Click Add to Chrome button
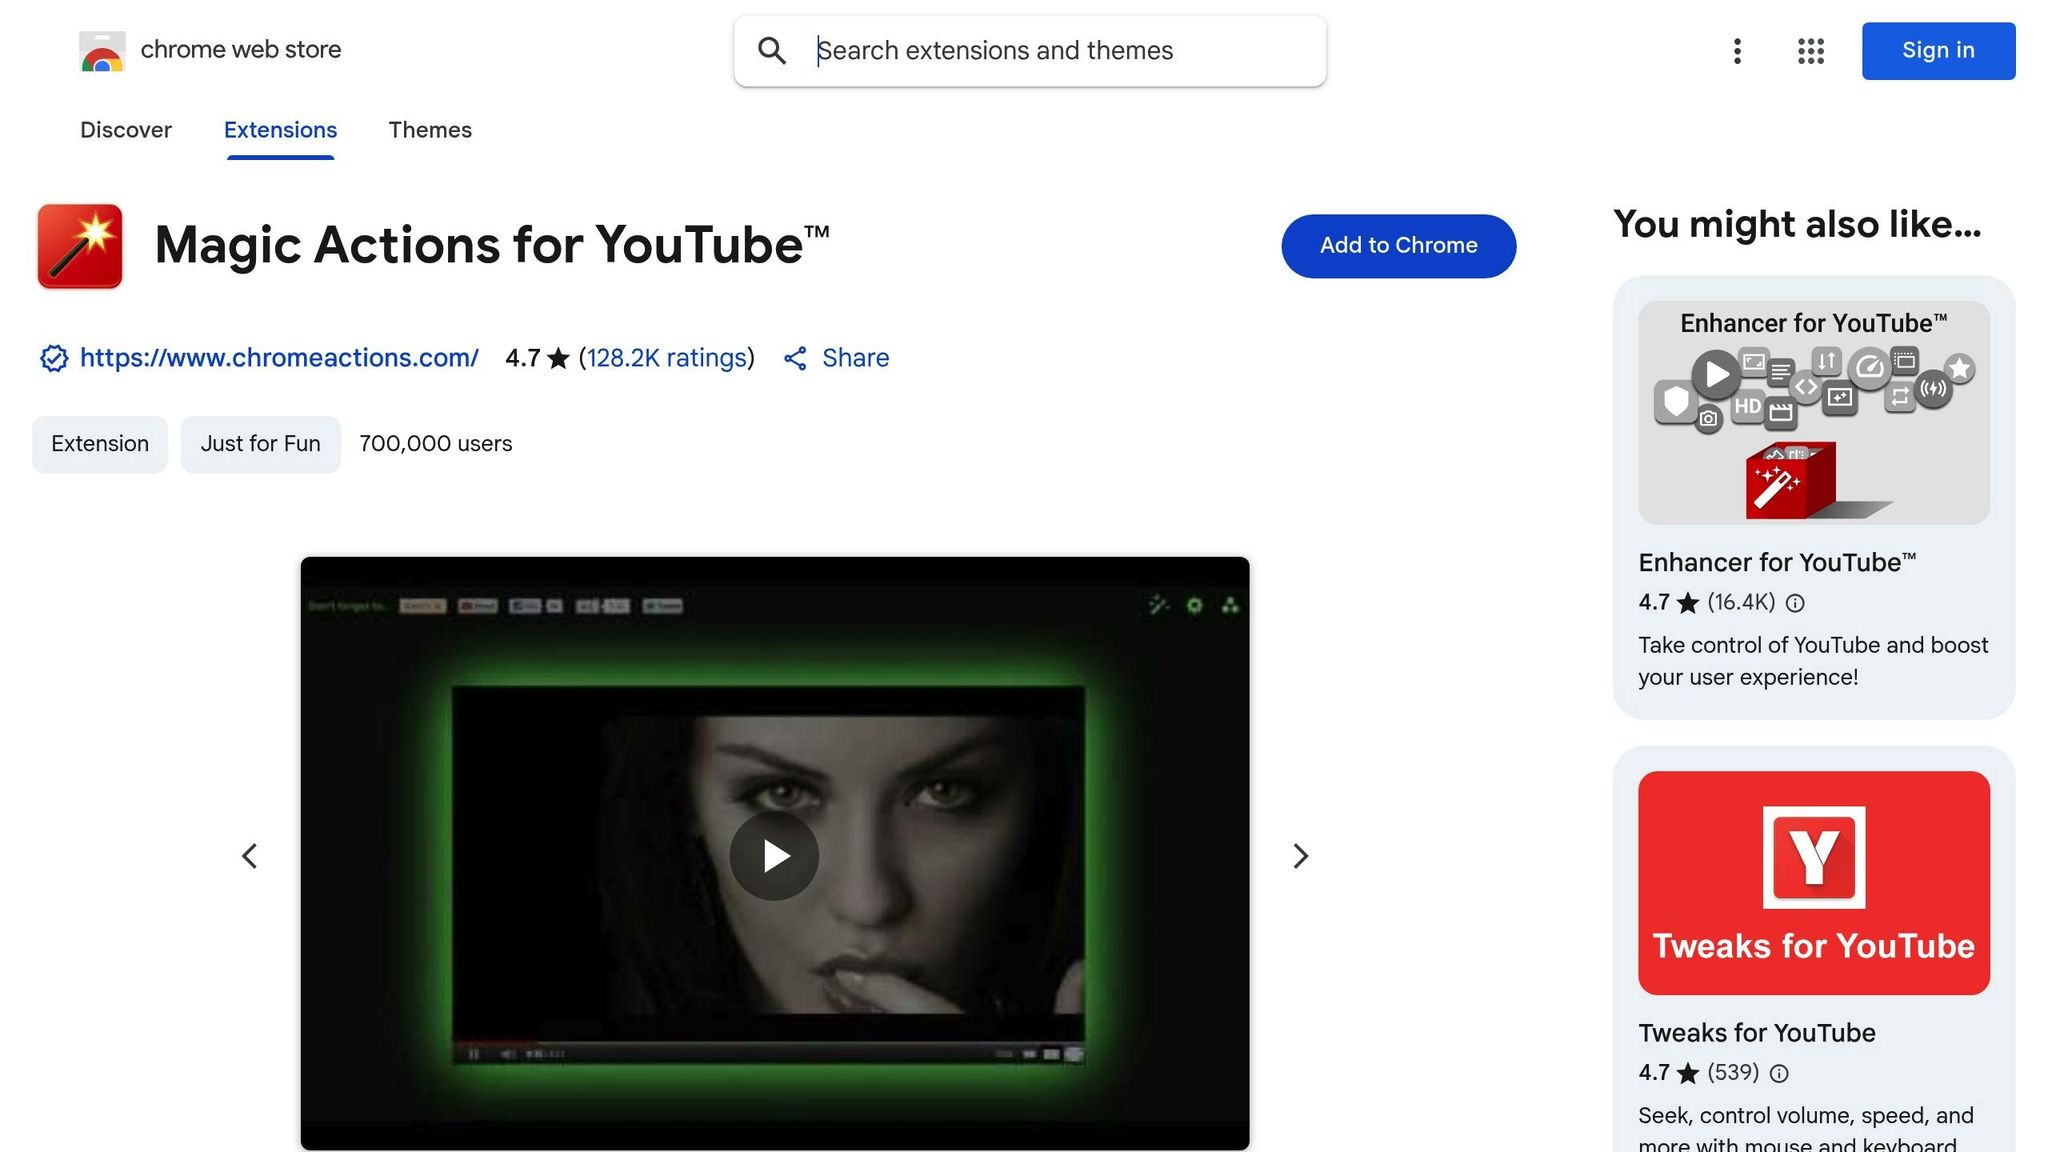Viewport: 2048px width, 1152px height. pyautogui.click(x=1398, y=246)
